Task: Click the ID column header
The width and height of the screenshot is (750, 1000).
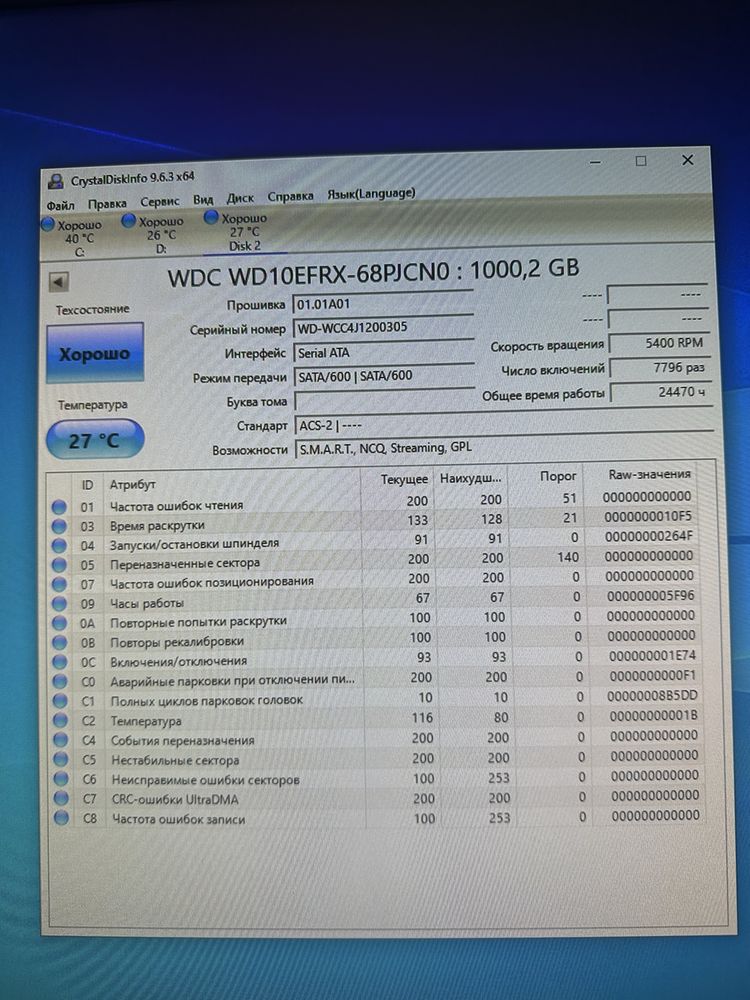Action: pos(87,485)
